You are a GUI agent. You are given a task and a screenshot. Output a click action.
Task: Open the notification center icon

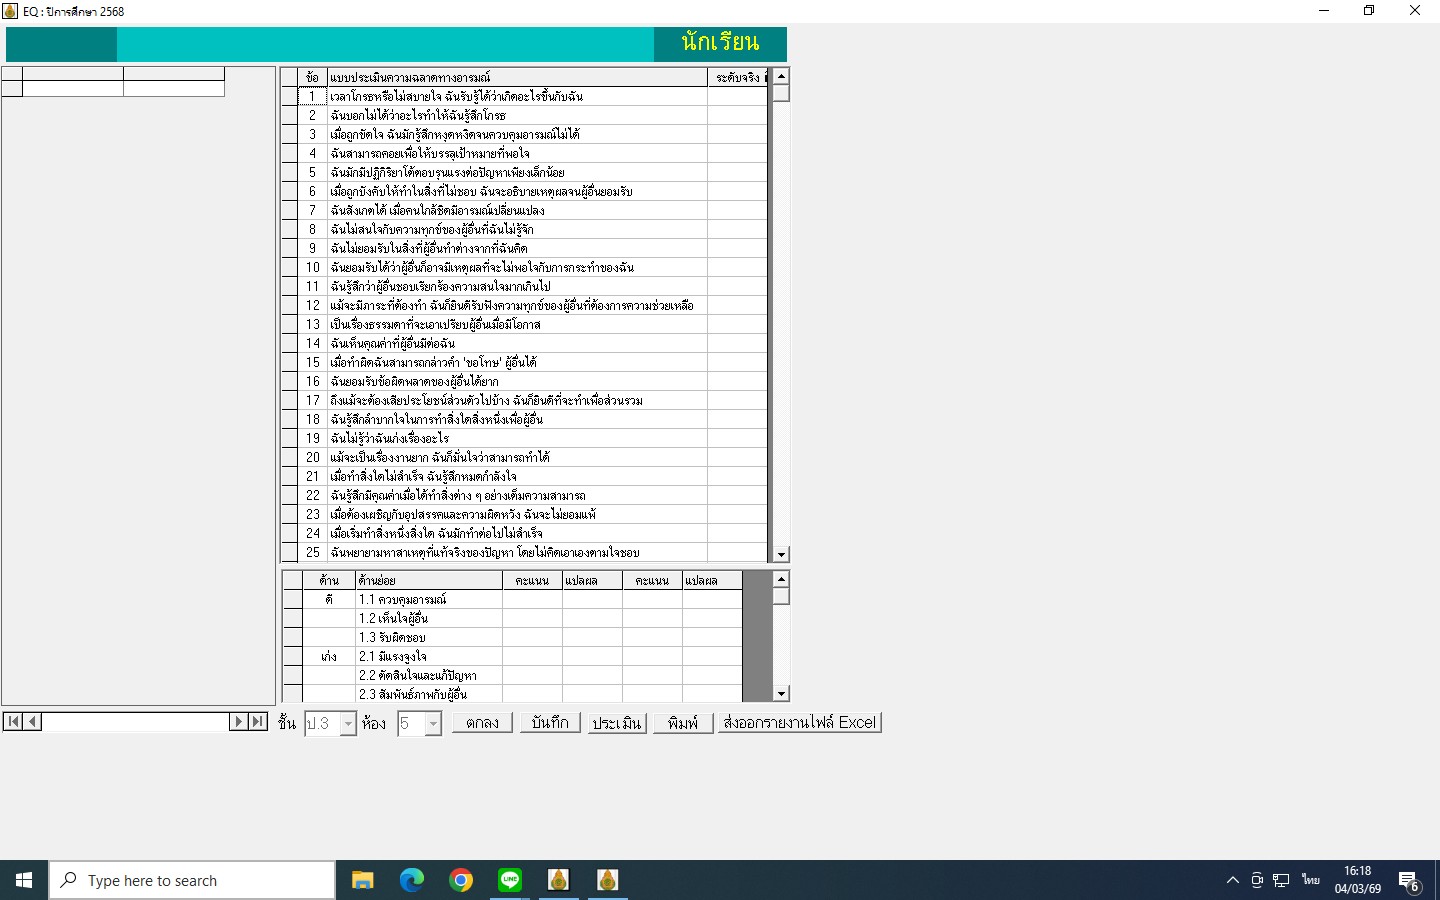1409,881
